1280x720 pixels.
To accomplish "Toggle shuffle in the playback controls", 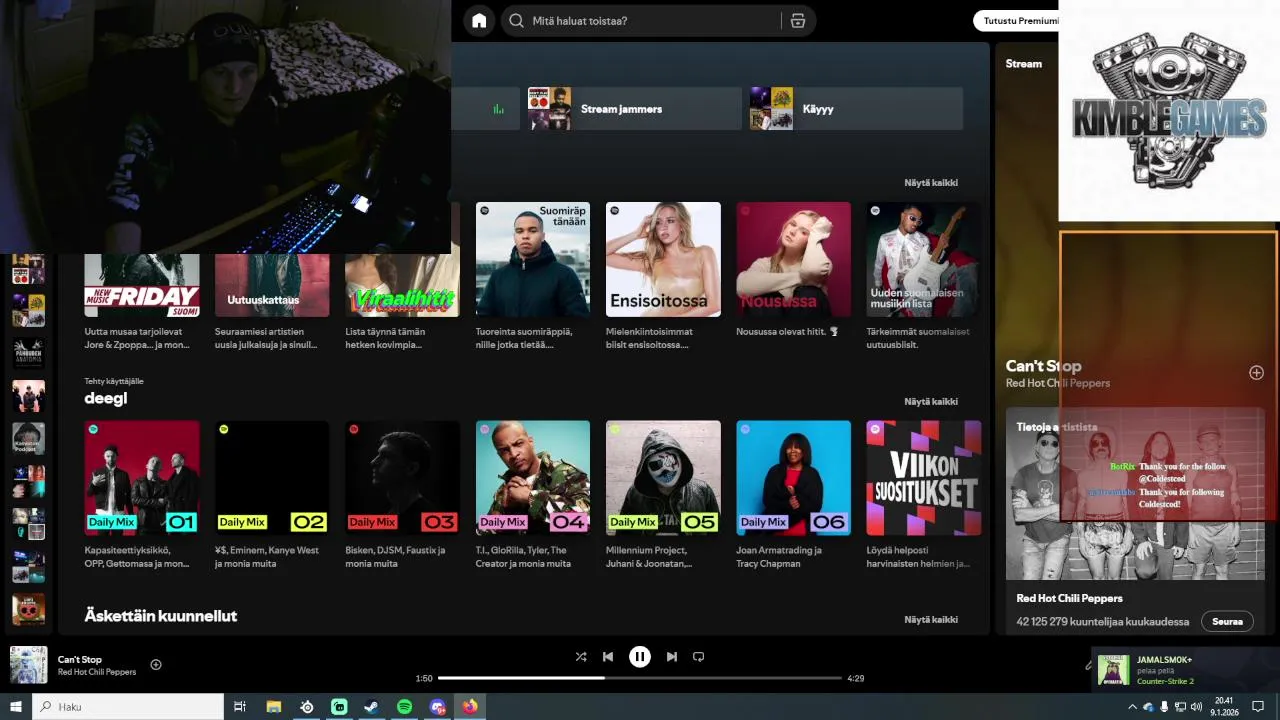I will [x=581, y=657].
